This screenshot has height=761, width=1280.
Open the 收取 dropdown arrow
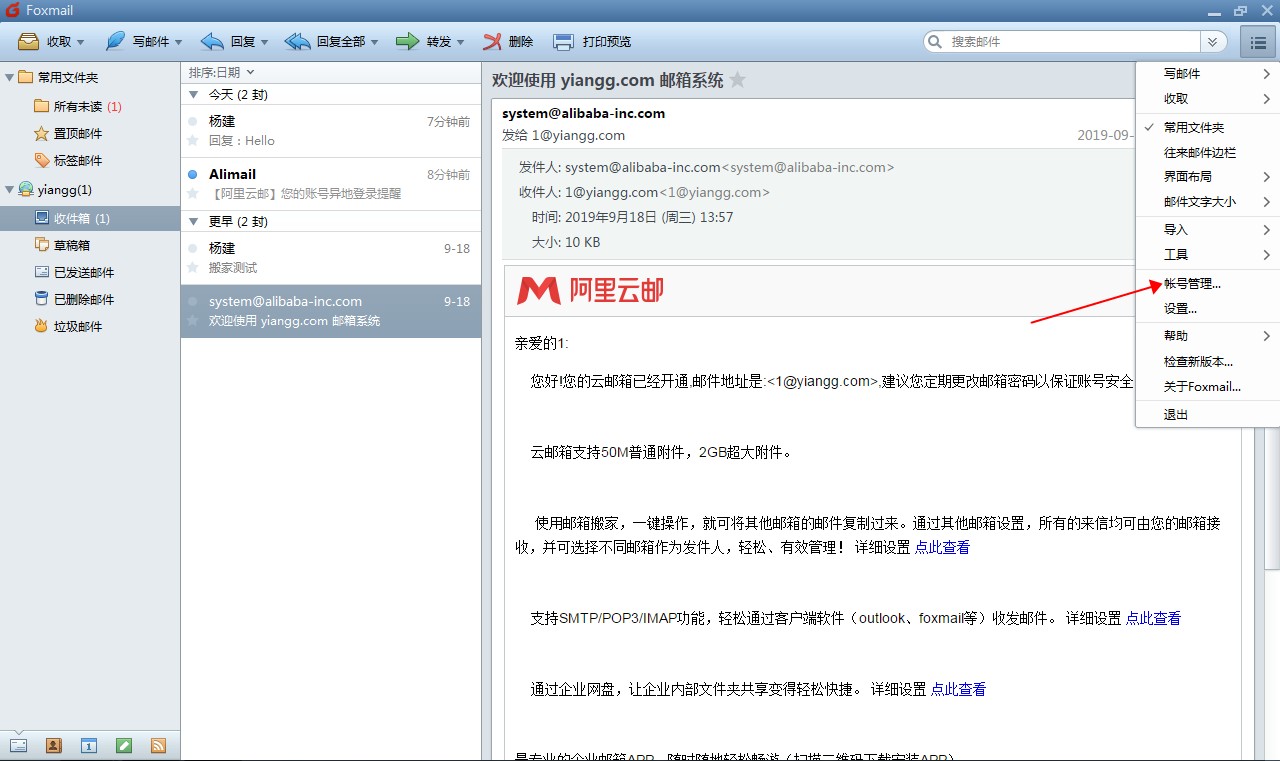[81, 42]
